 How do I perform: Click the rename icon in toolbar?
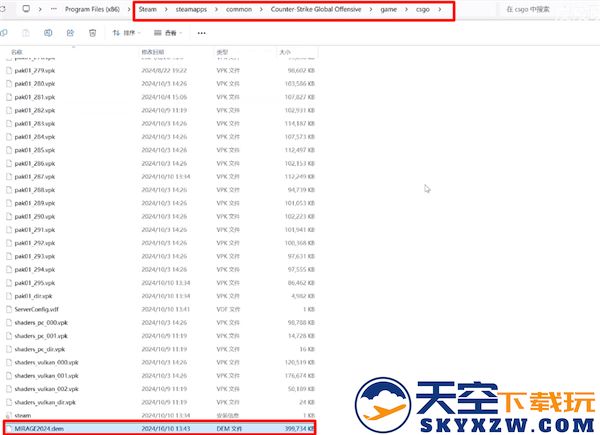(x=48, y=33)
